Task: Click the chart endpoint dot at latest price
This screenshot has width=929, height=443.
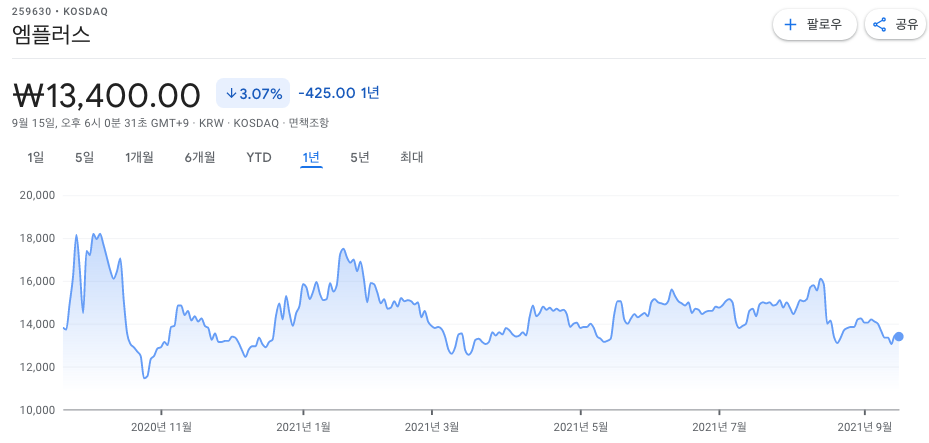Action: [x=899, y=336]
